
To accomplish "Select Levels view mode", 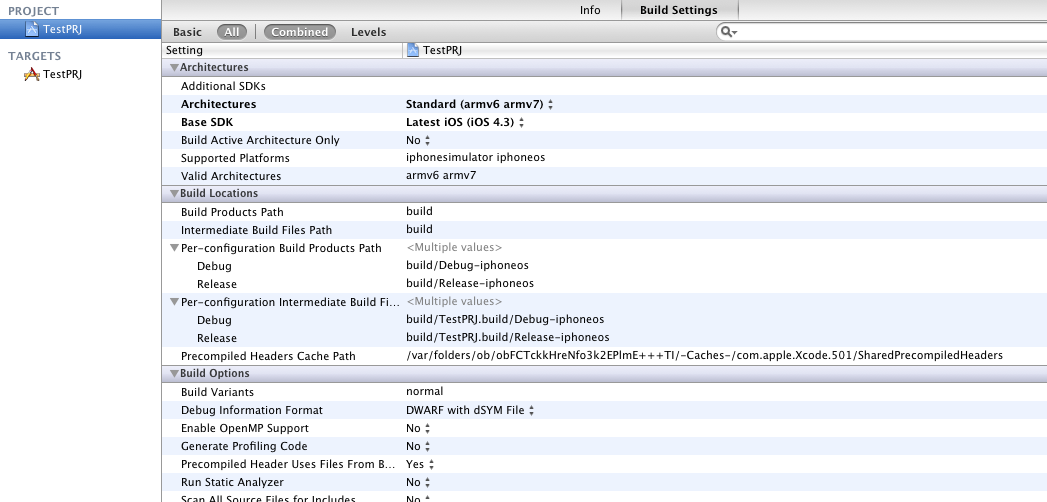I will (x=369, y=32).
